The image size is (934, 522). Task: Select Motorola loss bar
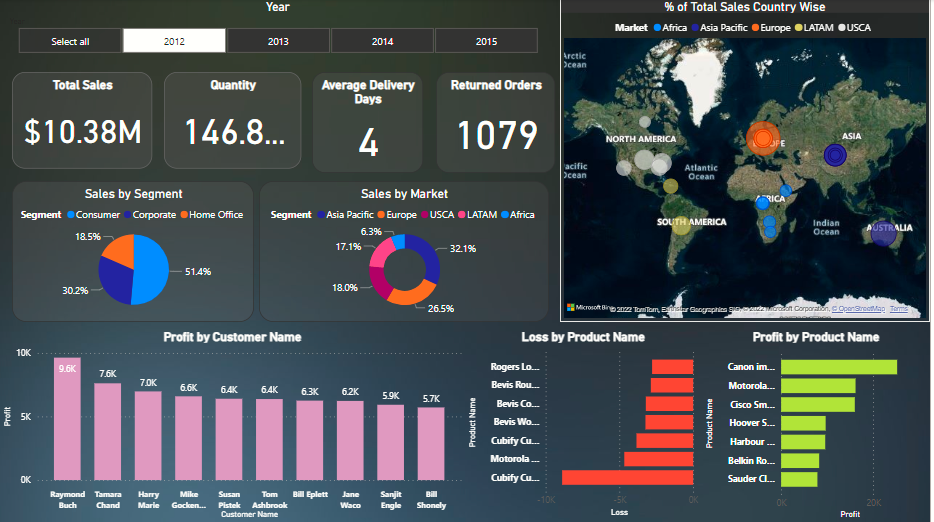[x=659, y=459]
